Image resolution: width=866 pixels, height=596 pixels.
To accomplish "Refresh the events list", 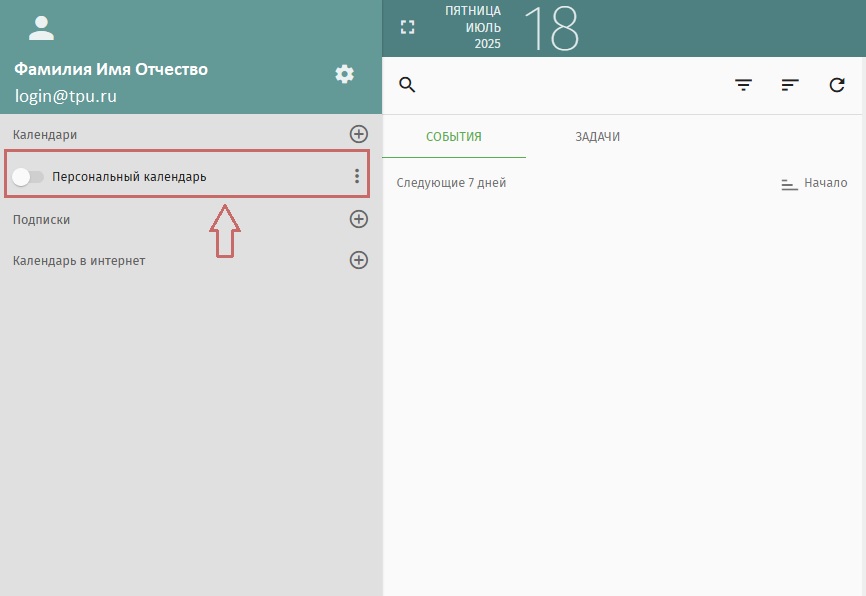I will point(837,85).
